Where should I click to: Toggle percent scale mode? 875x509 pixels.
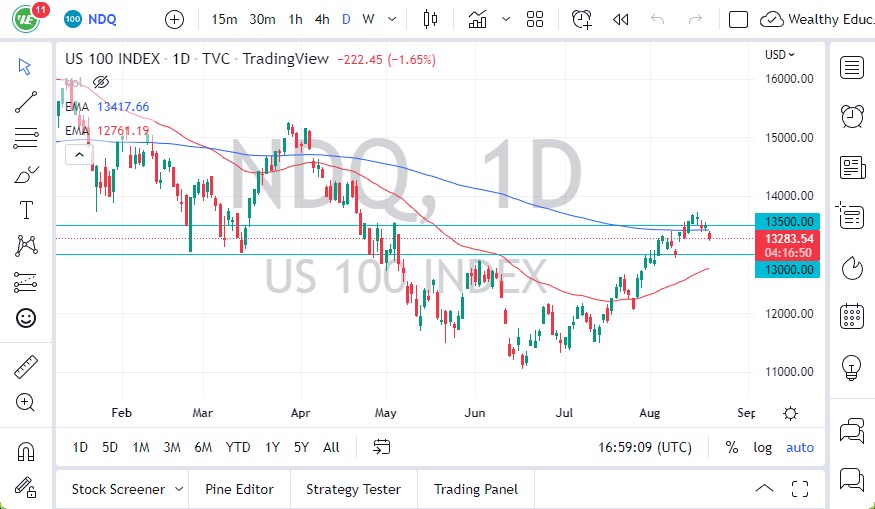732,447
